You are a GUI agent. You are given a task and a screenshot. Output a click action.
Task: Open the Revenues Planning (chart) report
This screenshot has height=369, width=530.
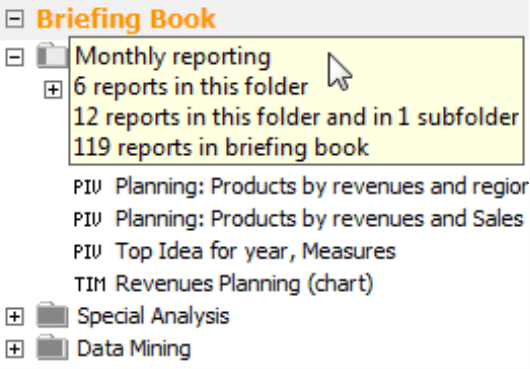point(244,284)
